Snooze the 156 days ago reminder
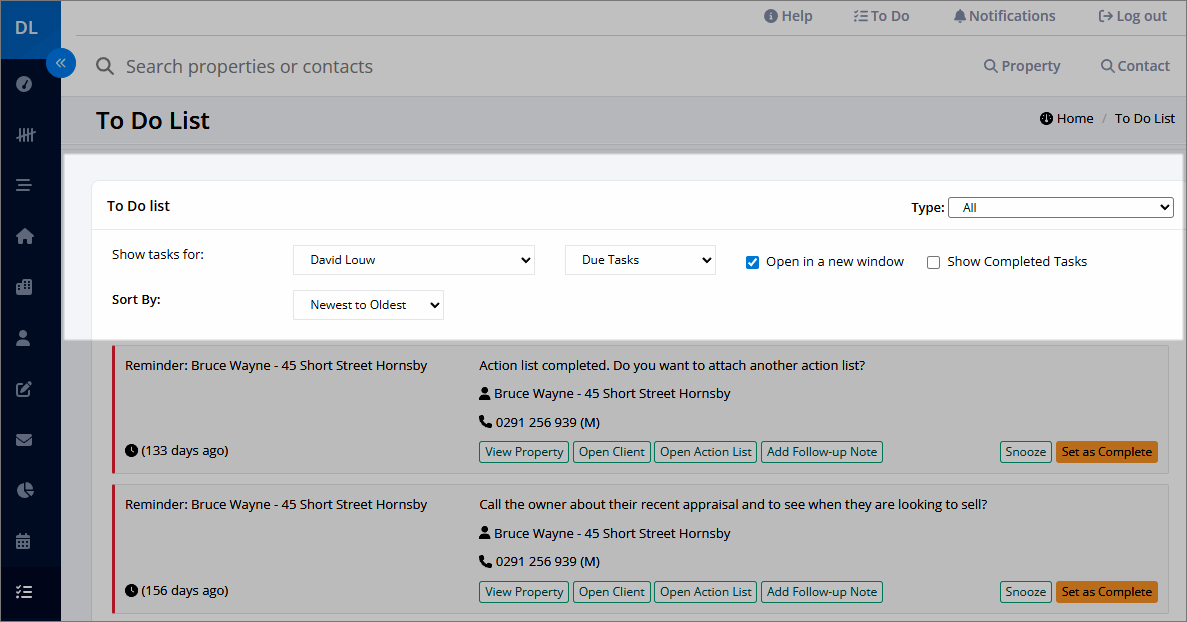1187x622 pixels. coord(1026,592)
